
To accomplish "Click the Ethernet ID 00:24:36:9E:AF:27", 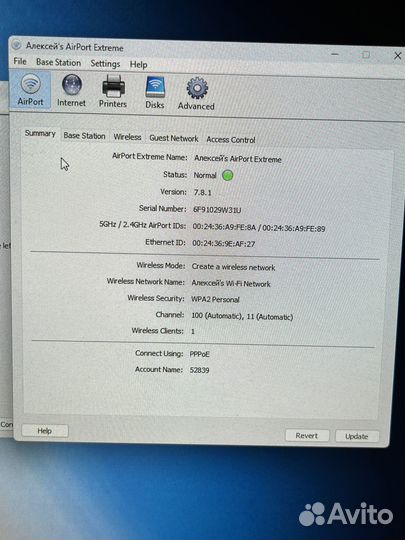I will click(224, 244).
